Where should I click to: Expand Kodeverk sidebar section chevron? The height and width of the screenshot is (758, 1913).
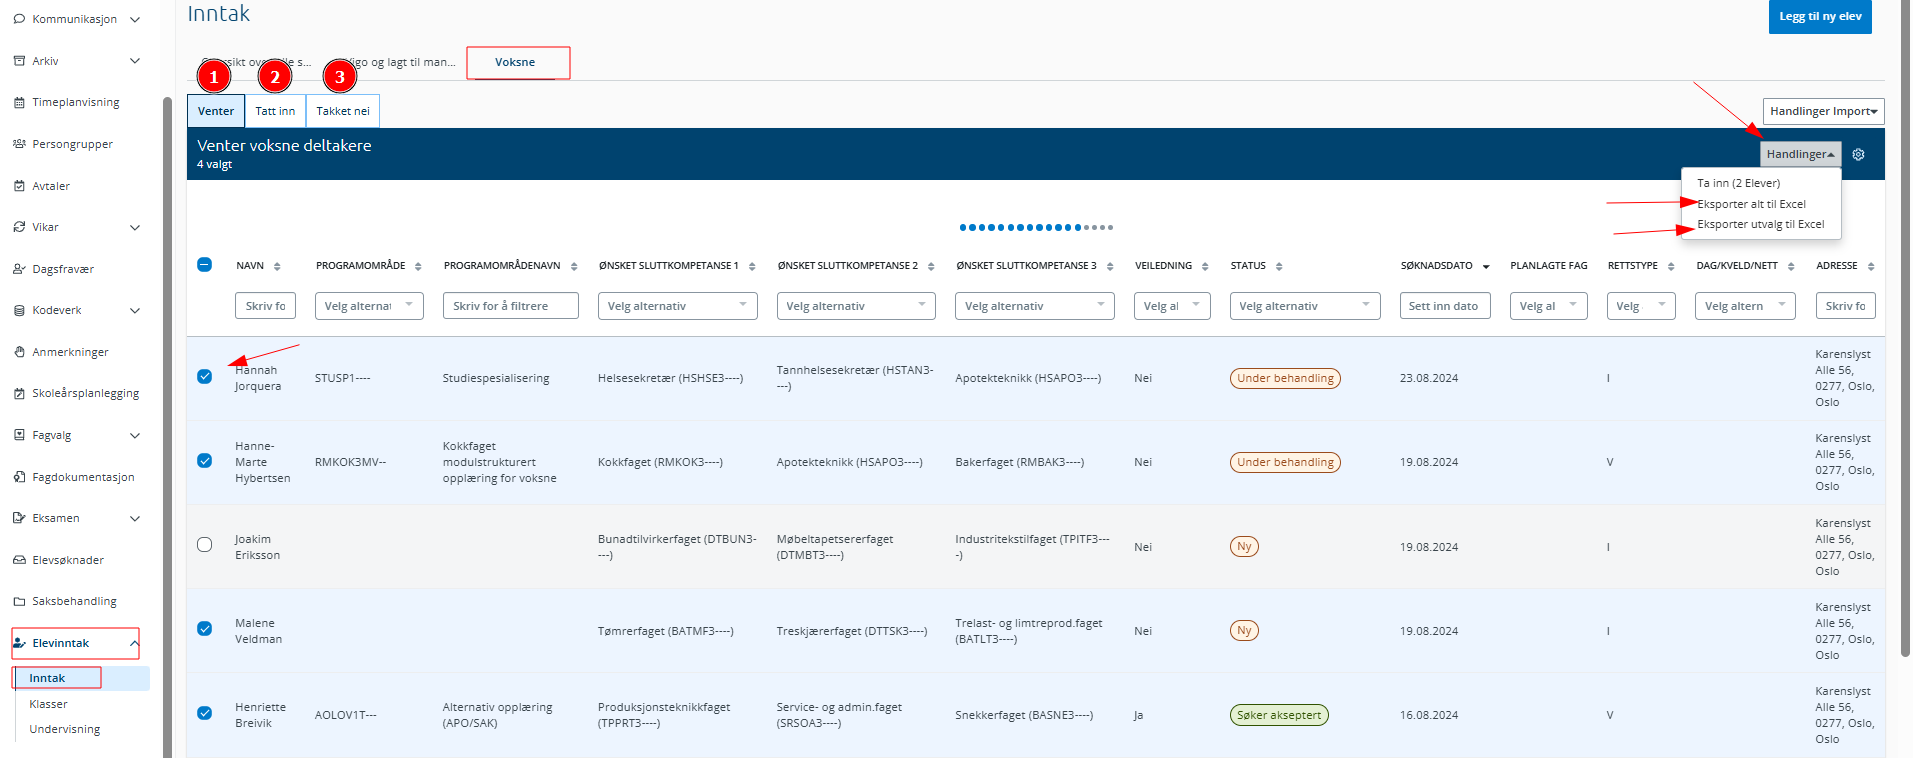(135, 310)
